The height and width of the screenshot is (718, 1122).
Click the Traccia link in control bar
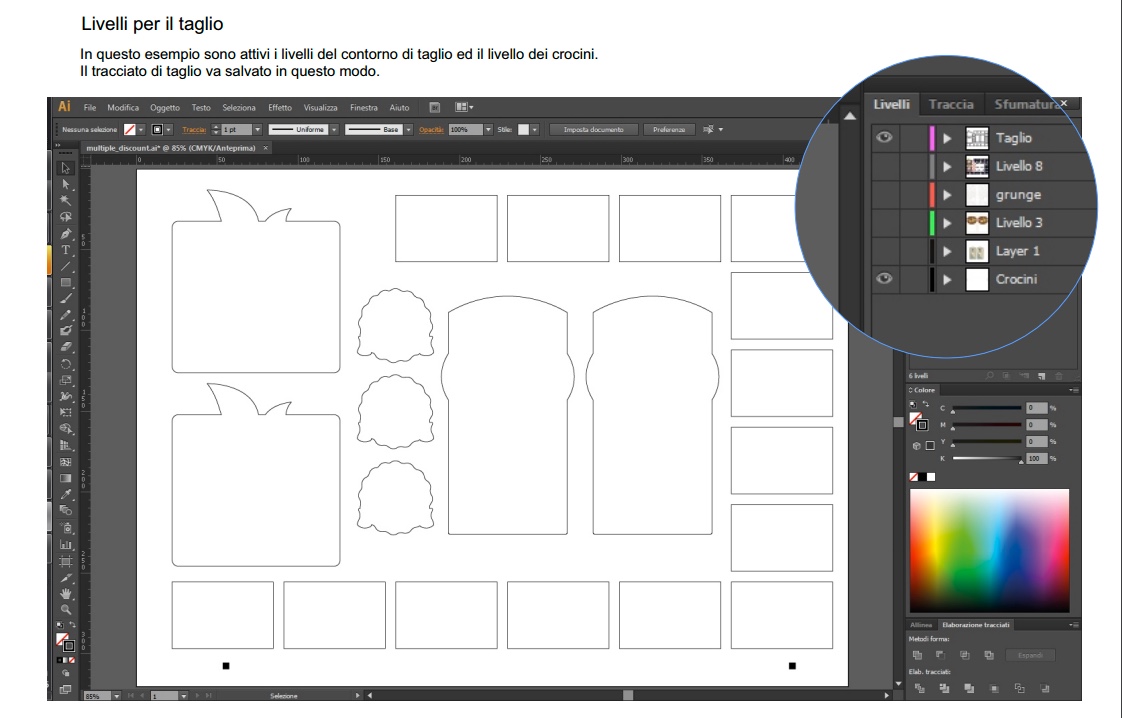click(x=195, y=130)
